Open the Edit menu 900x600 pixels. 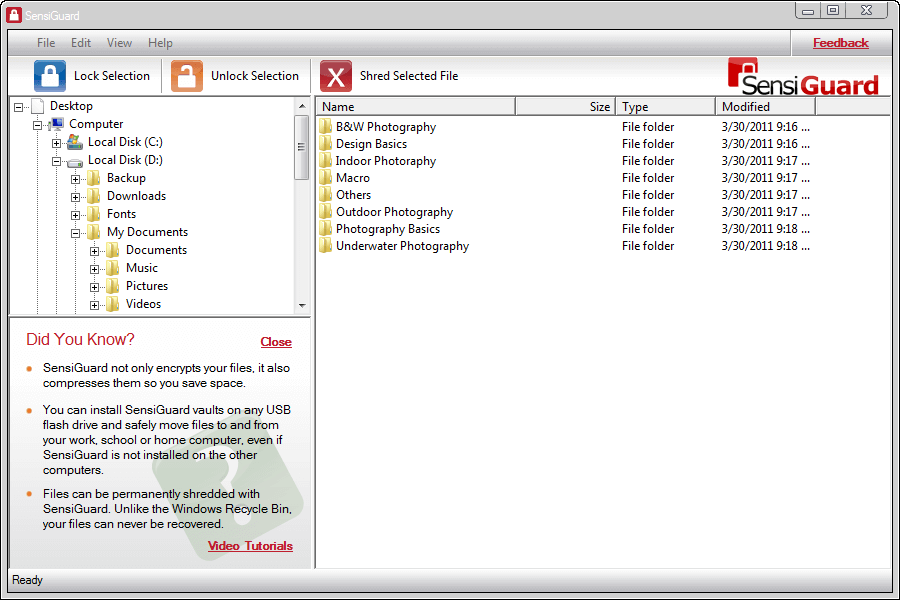click(x=80, y=43)
